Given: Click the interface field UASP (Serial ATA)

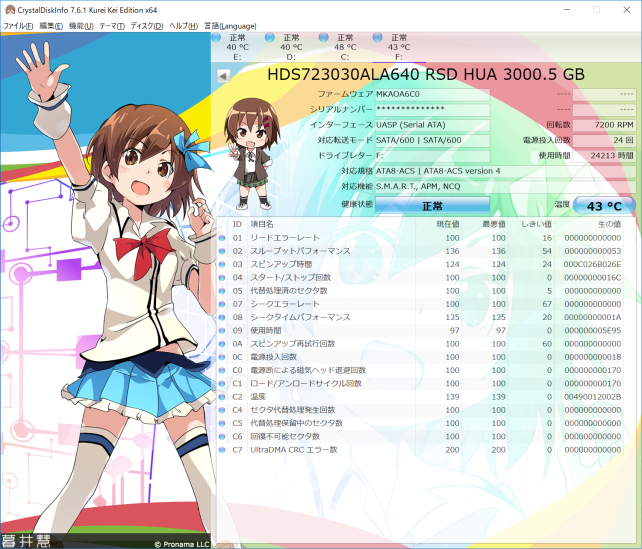Looking at the screenshot, I should point(432,125).
